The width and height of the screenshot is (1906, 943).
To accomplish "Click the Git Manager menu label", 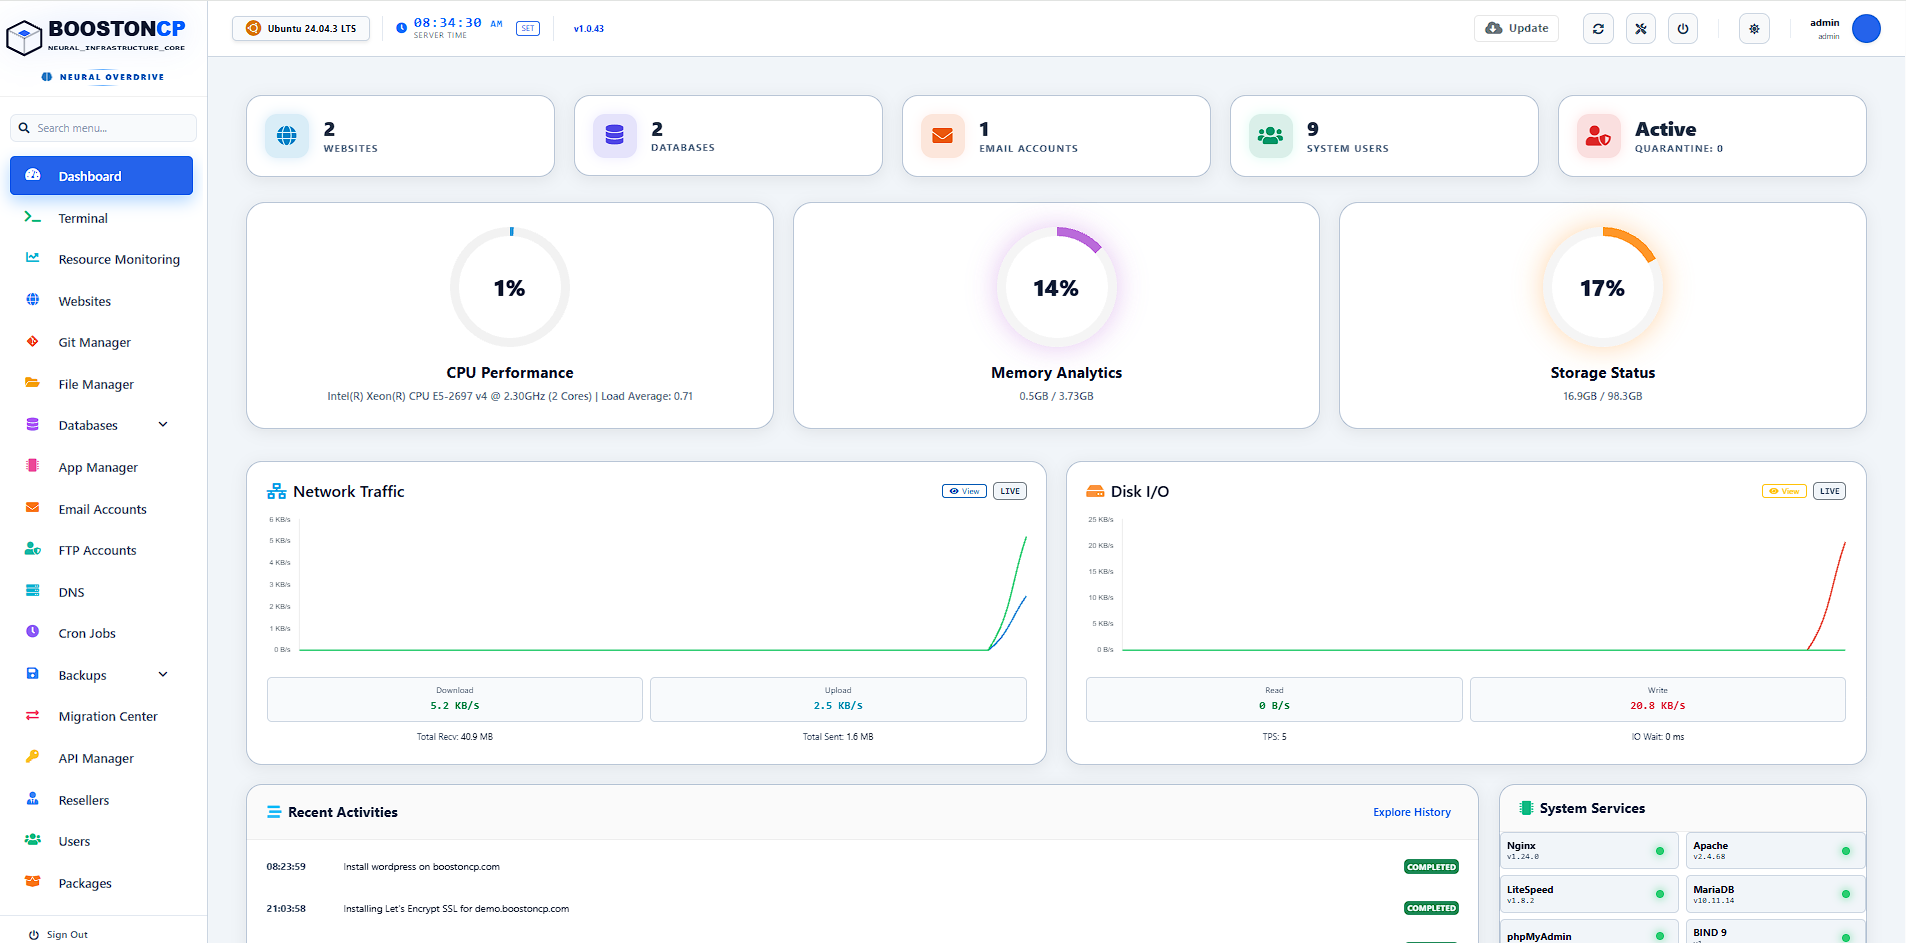I will [95, 342].
